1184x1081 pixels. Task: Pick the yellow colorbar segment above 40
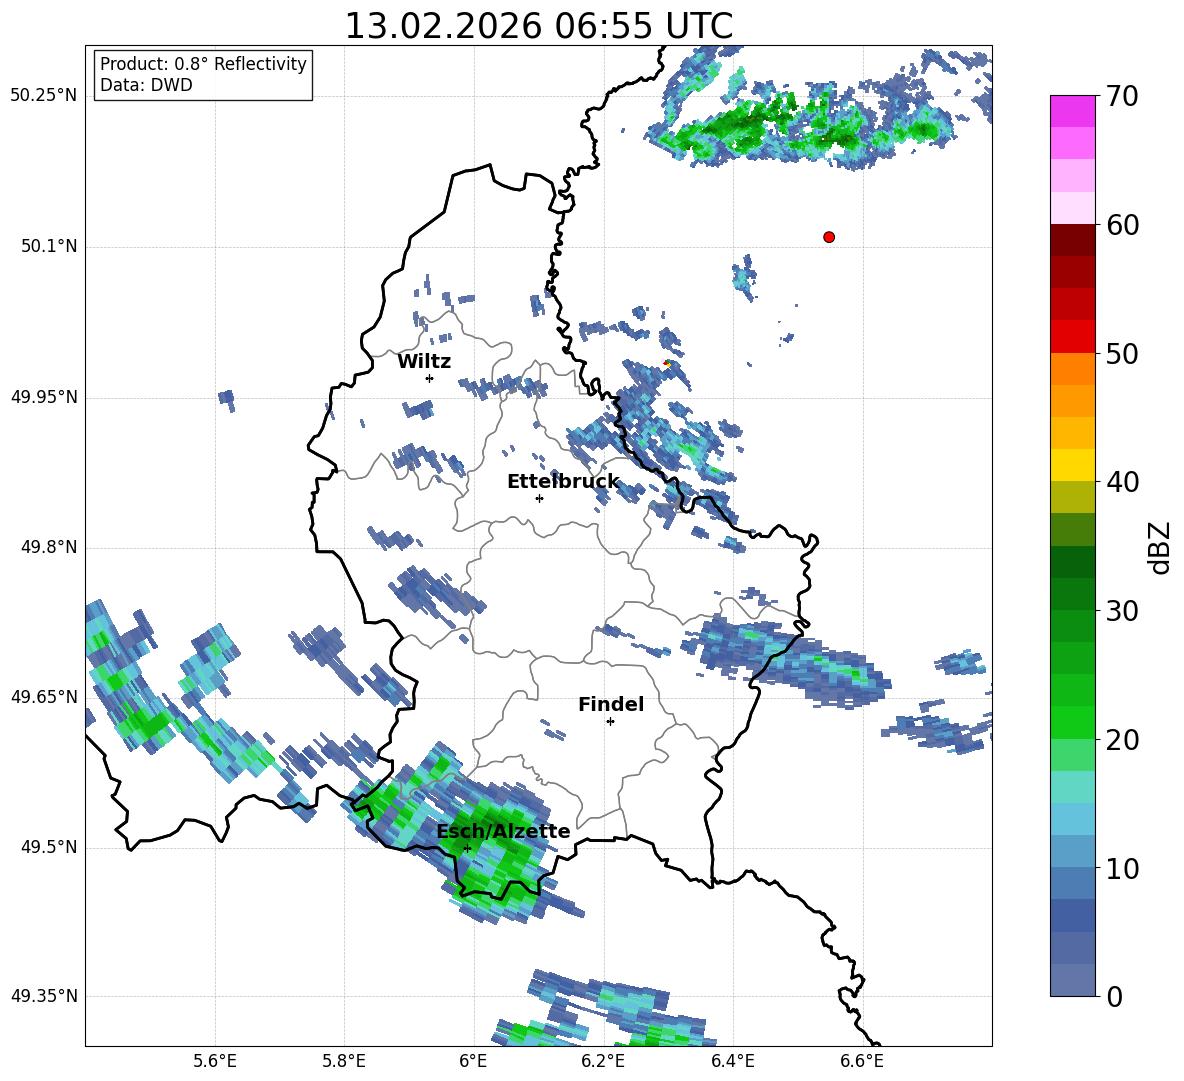[x=1072, y=465]
